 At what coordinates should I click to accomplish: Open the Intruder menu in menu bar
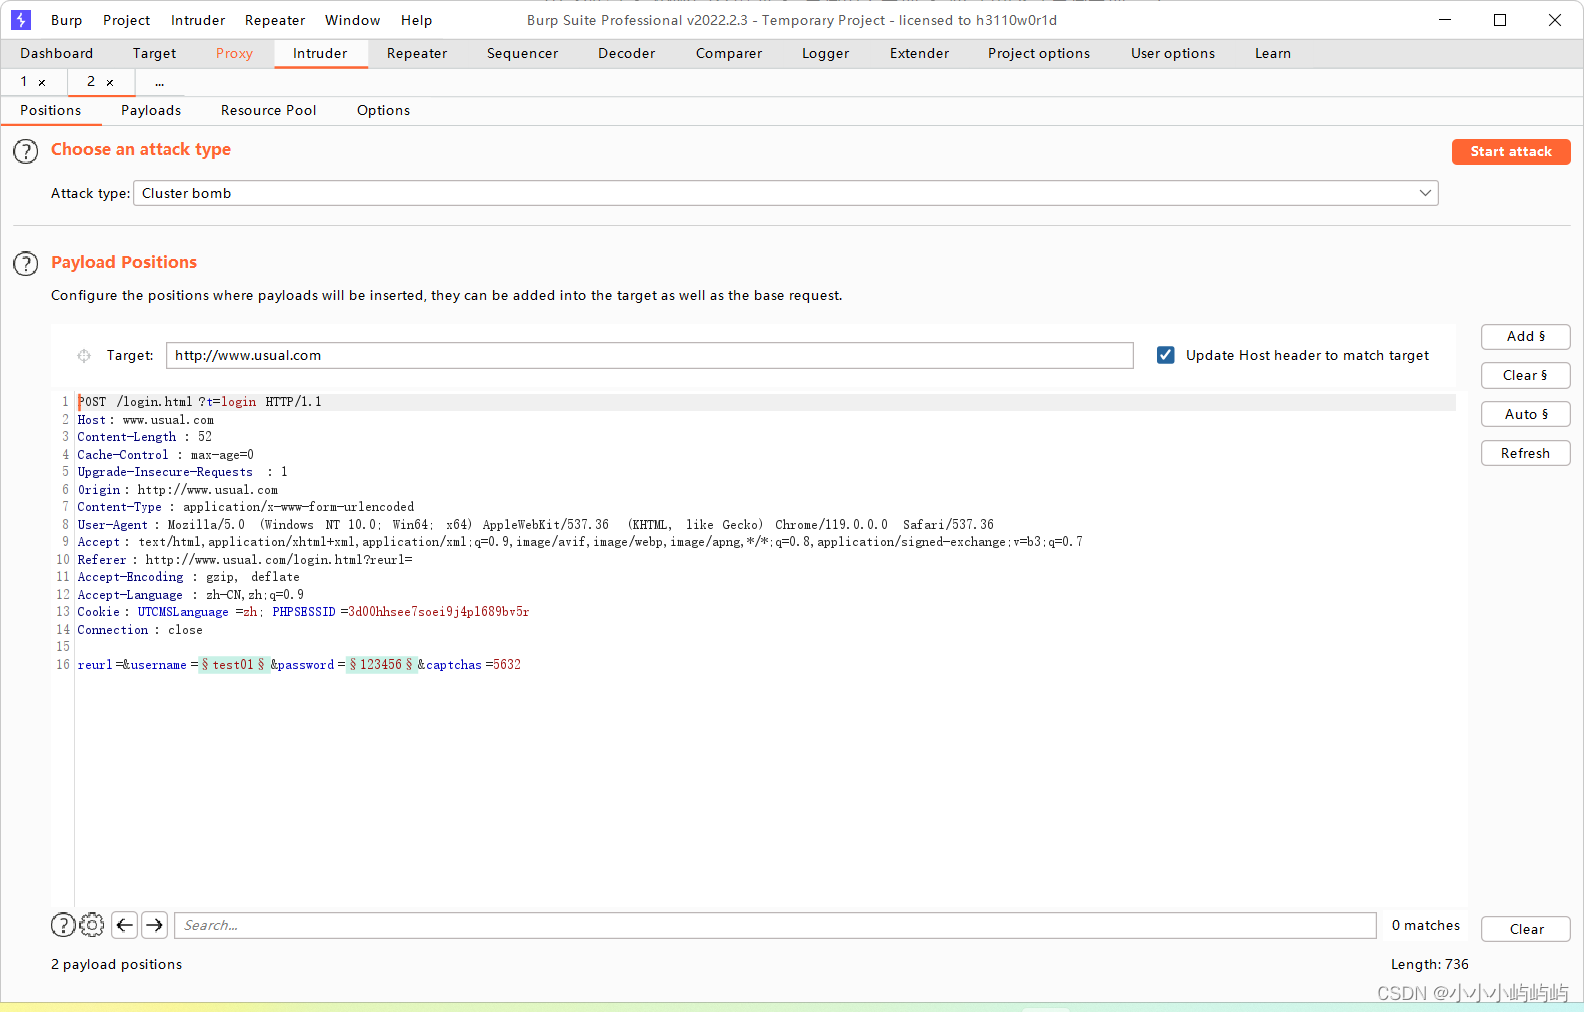point(198,20)
